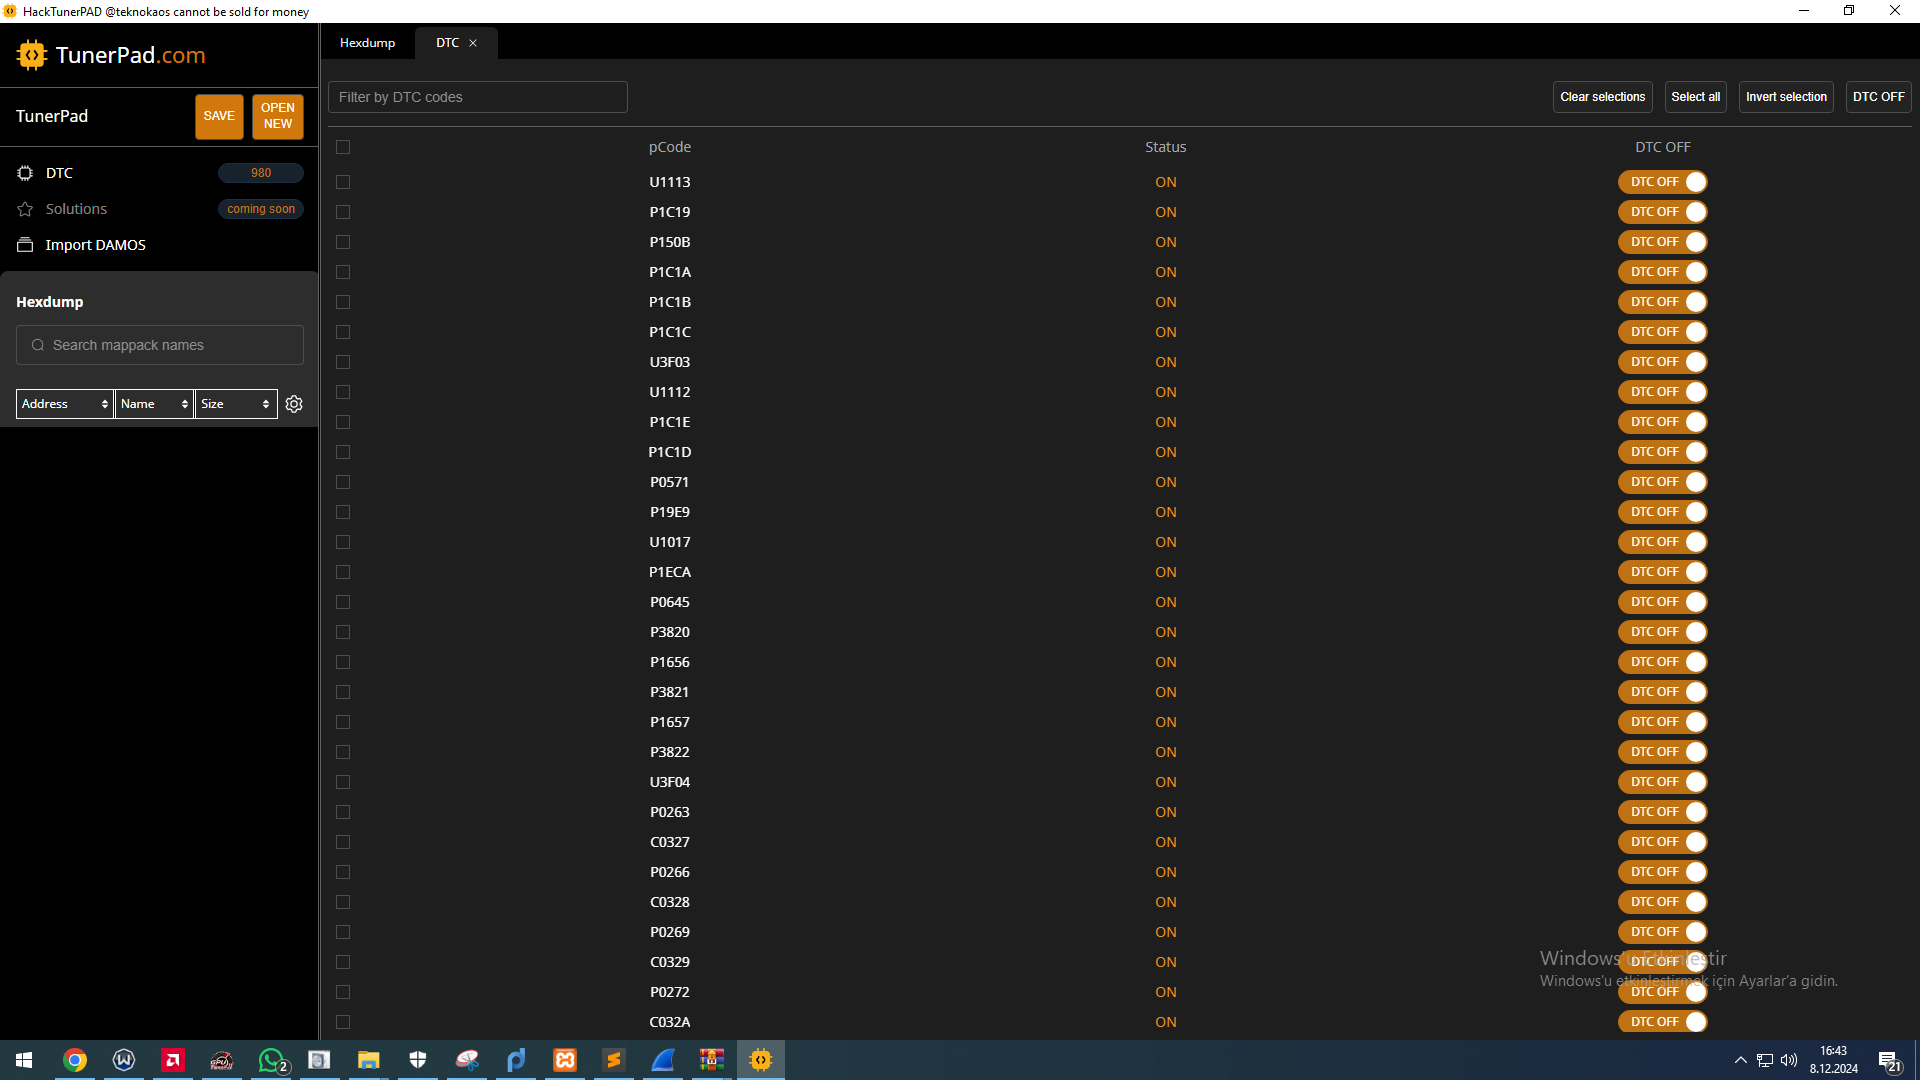Check the checkbox for P0571 row

343,482
